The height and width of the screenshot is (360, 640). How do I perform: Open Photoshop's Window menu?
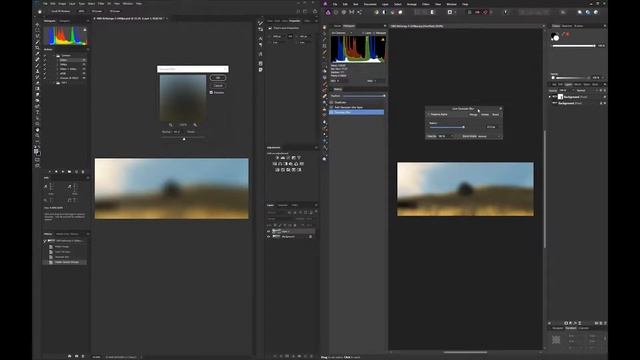128,4
